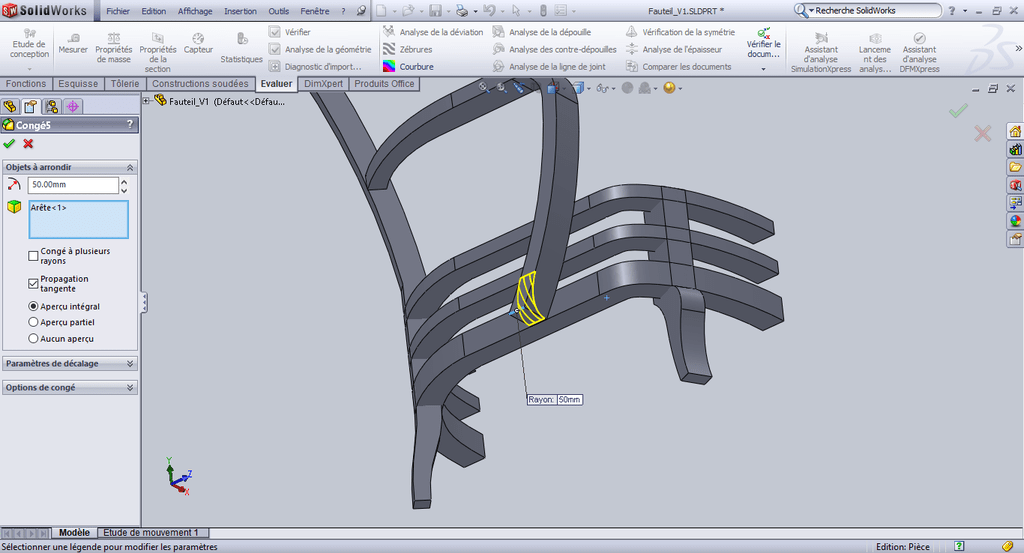Accept the Congé5 fillet with green check
Image resolution: width=1024 pixels, height=553 pixels.
[9, 144]
